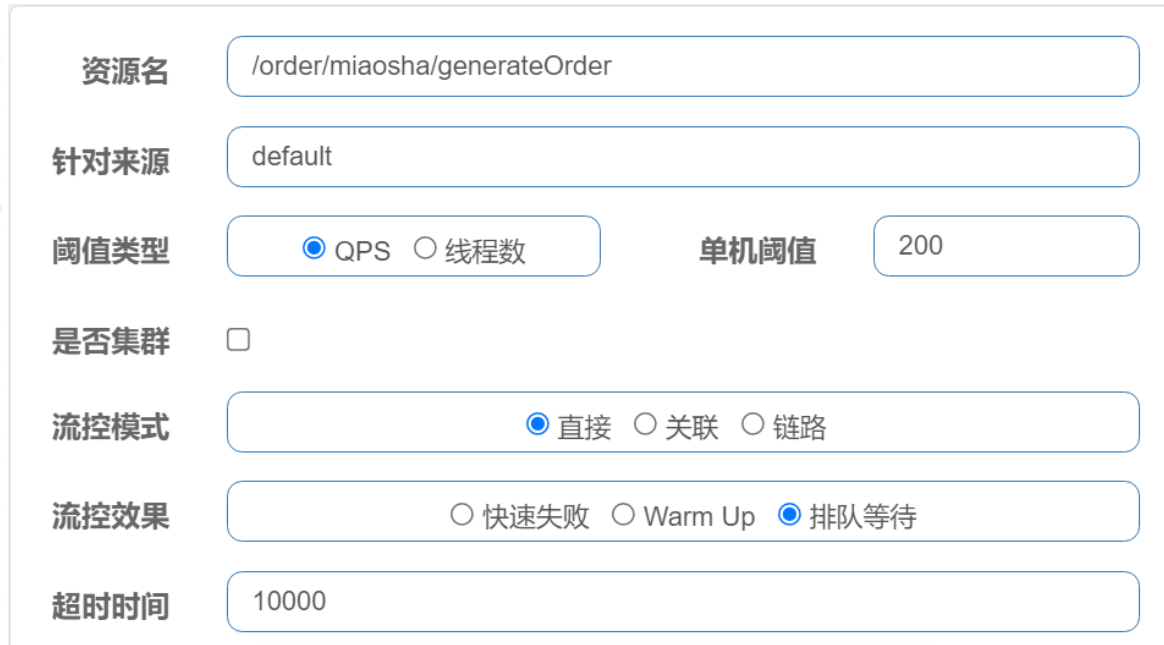This screenshot has height=645, width=1164.
Task: Click the 单机阈值 label
Action: pos(757,251)
